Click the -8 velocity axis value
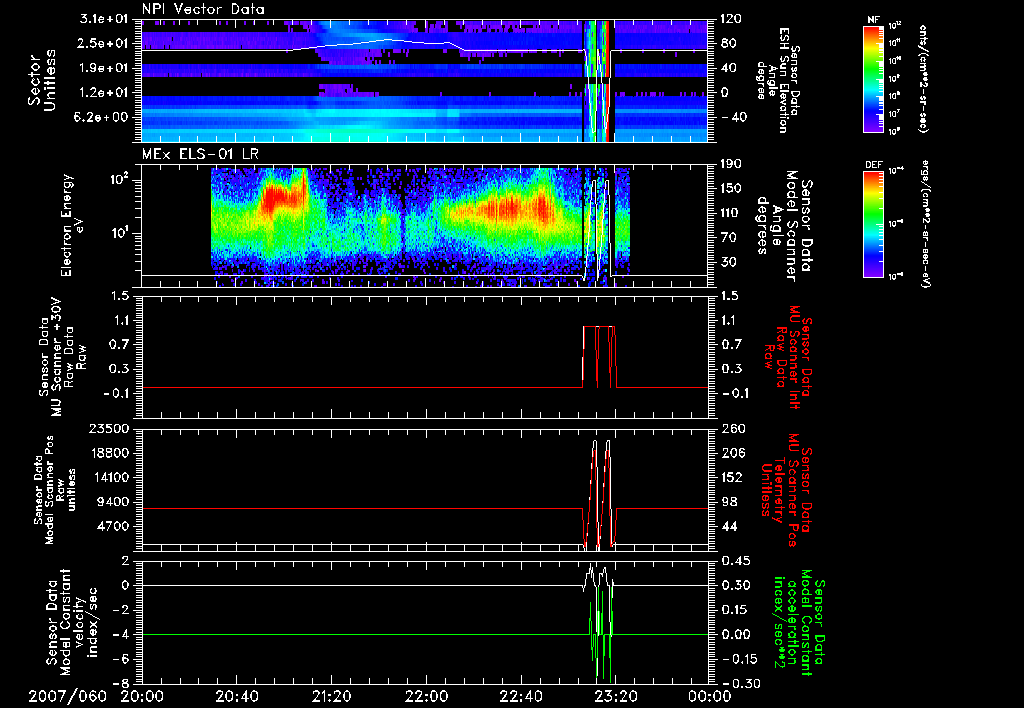The height and width of the screenshot is (708, 1024). (122, 683)
